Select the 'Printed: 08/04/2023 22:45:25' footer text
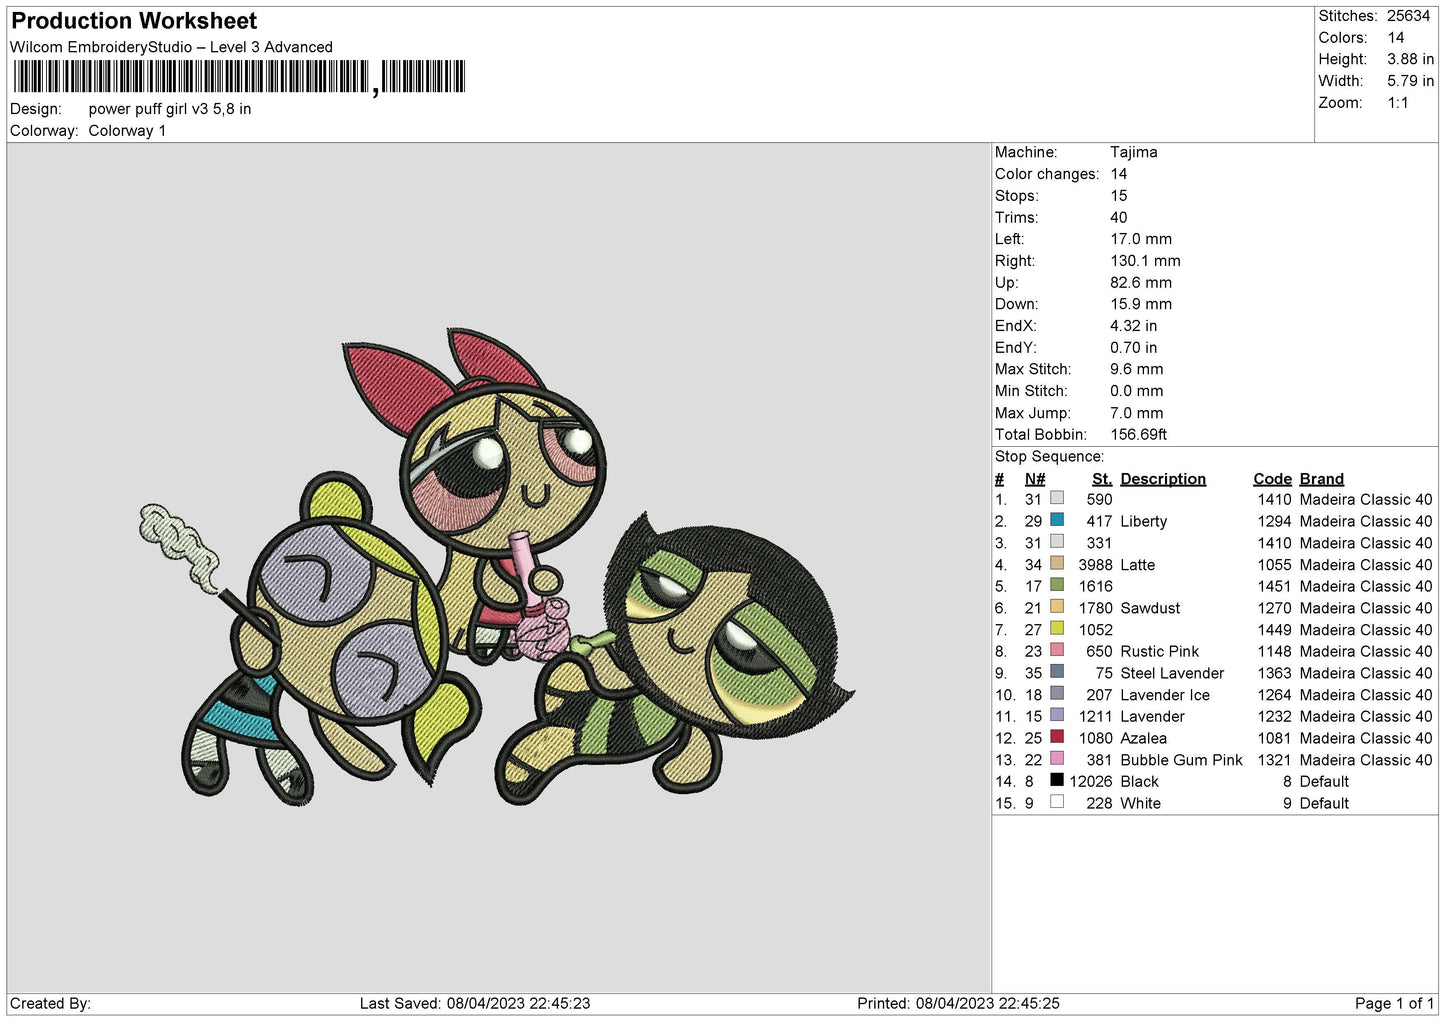Image resolution: width=1445 pixels, height=1021 pixels. click(x=958, y=1003)
